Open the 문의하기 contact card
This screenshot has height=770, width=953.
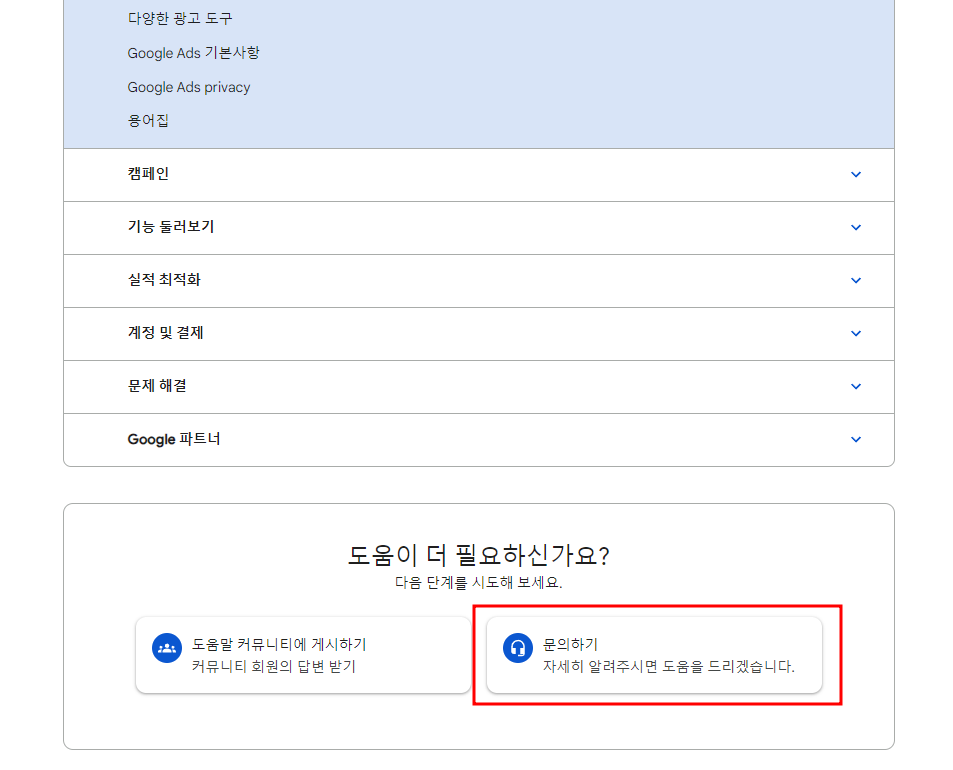[655, 655]
